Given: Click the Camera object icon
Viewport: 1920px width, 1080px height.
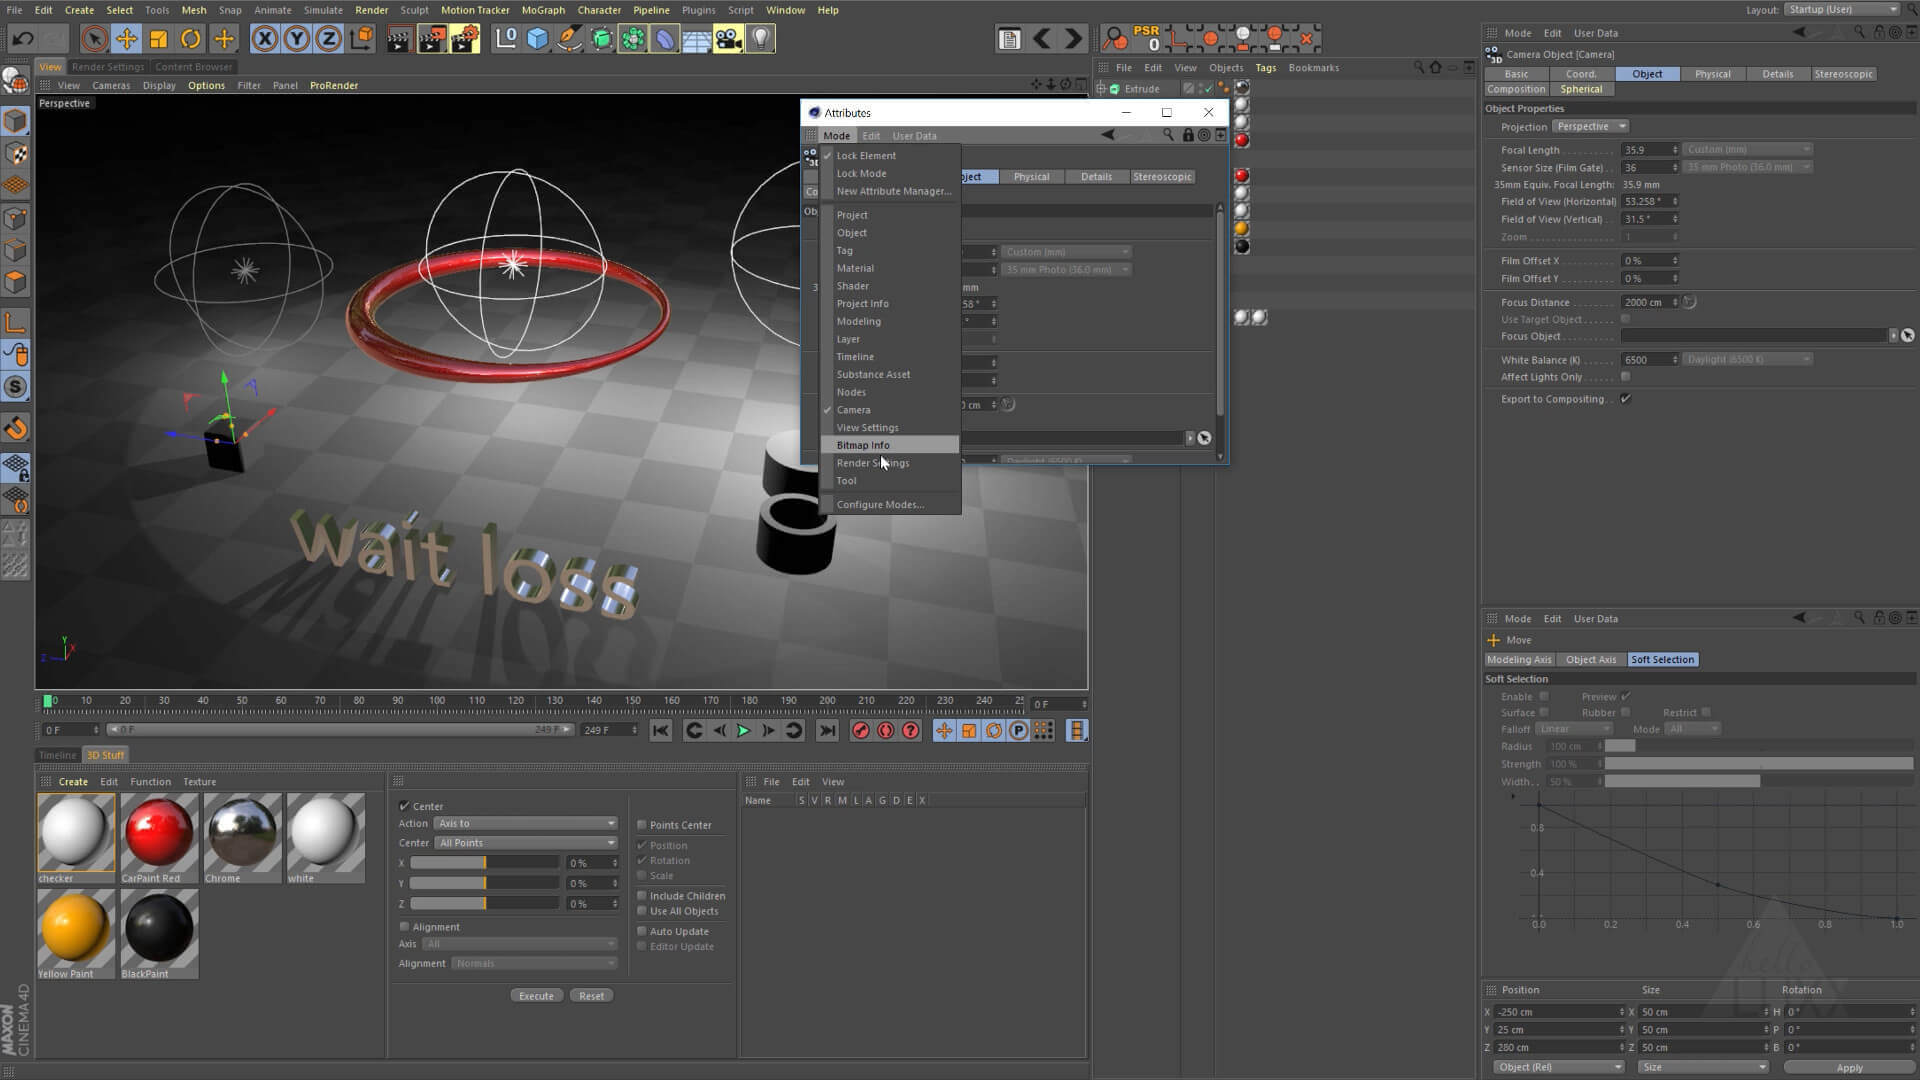Looking at the screenshot, I should pyautogui.click(x=728, y=39).
